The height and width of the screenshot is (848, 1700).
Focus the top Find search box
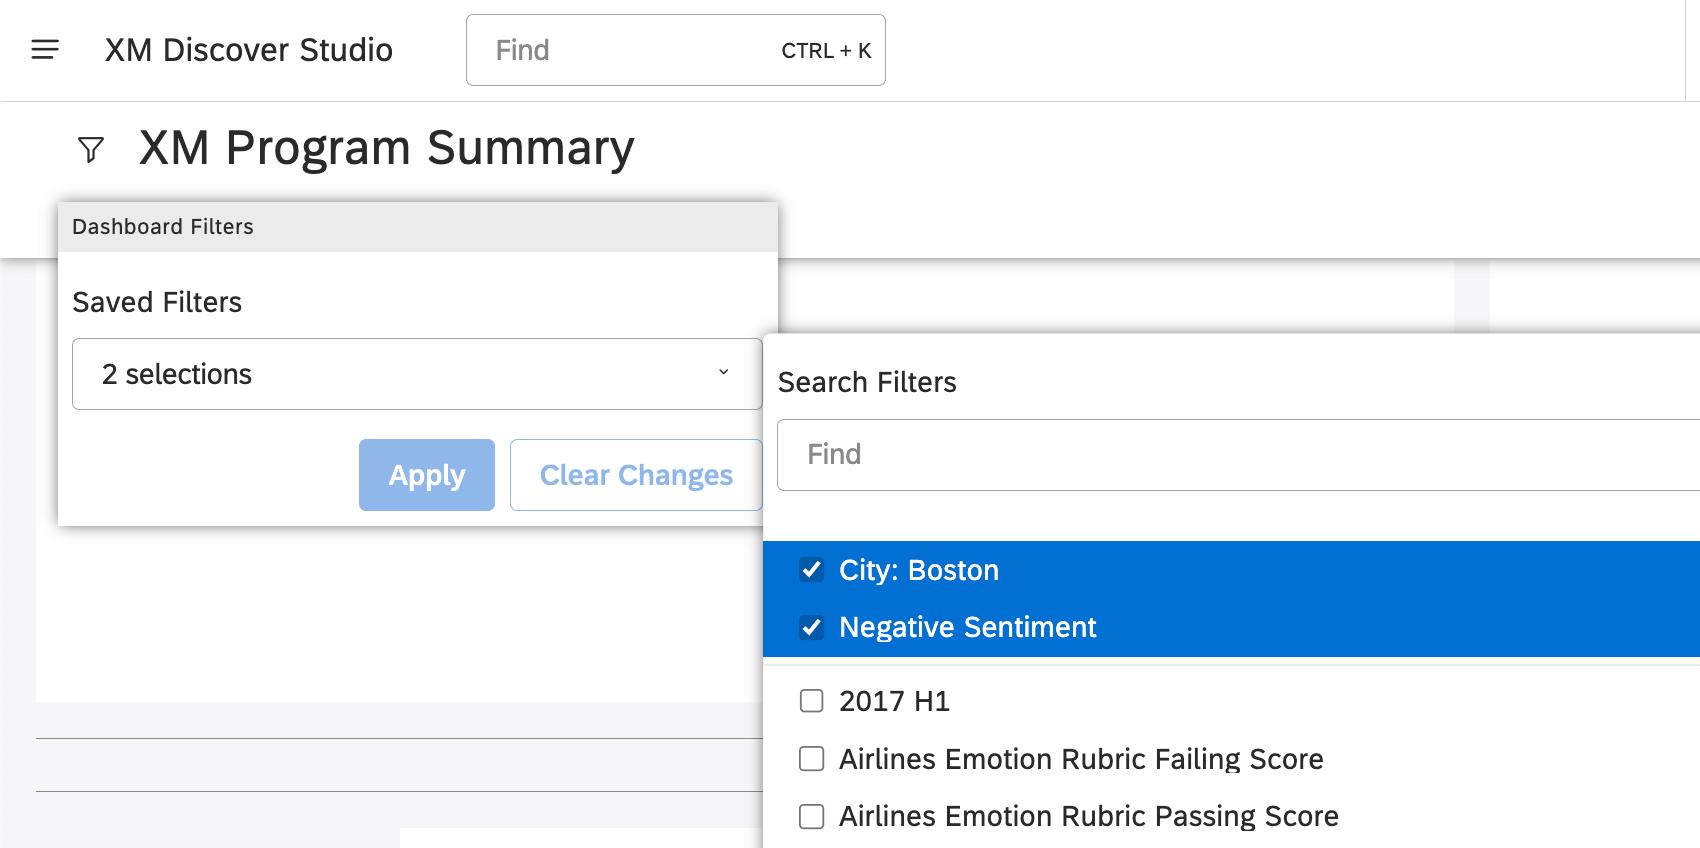[x=630, y=50]
